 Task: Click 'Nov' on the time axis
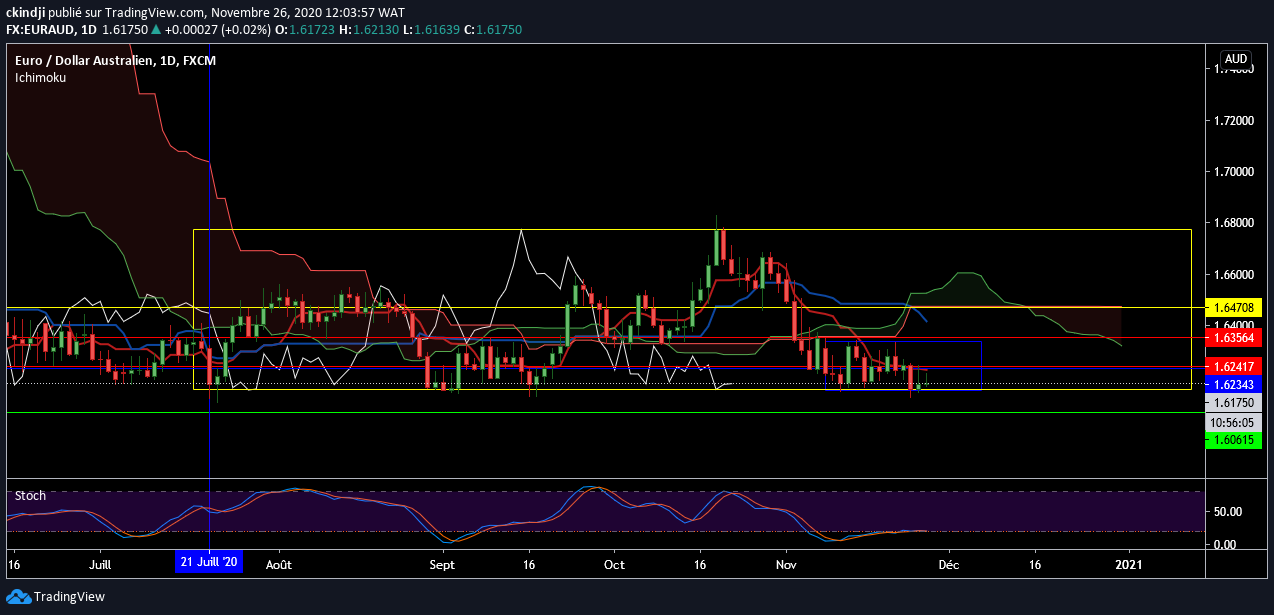click(x=787, y=564)
